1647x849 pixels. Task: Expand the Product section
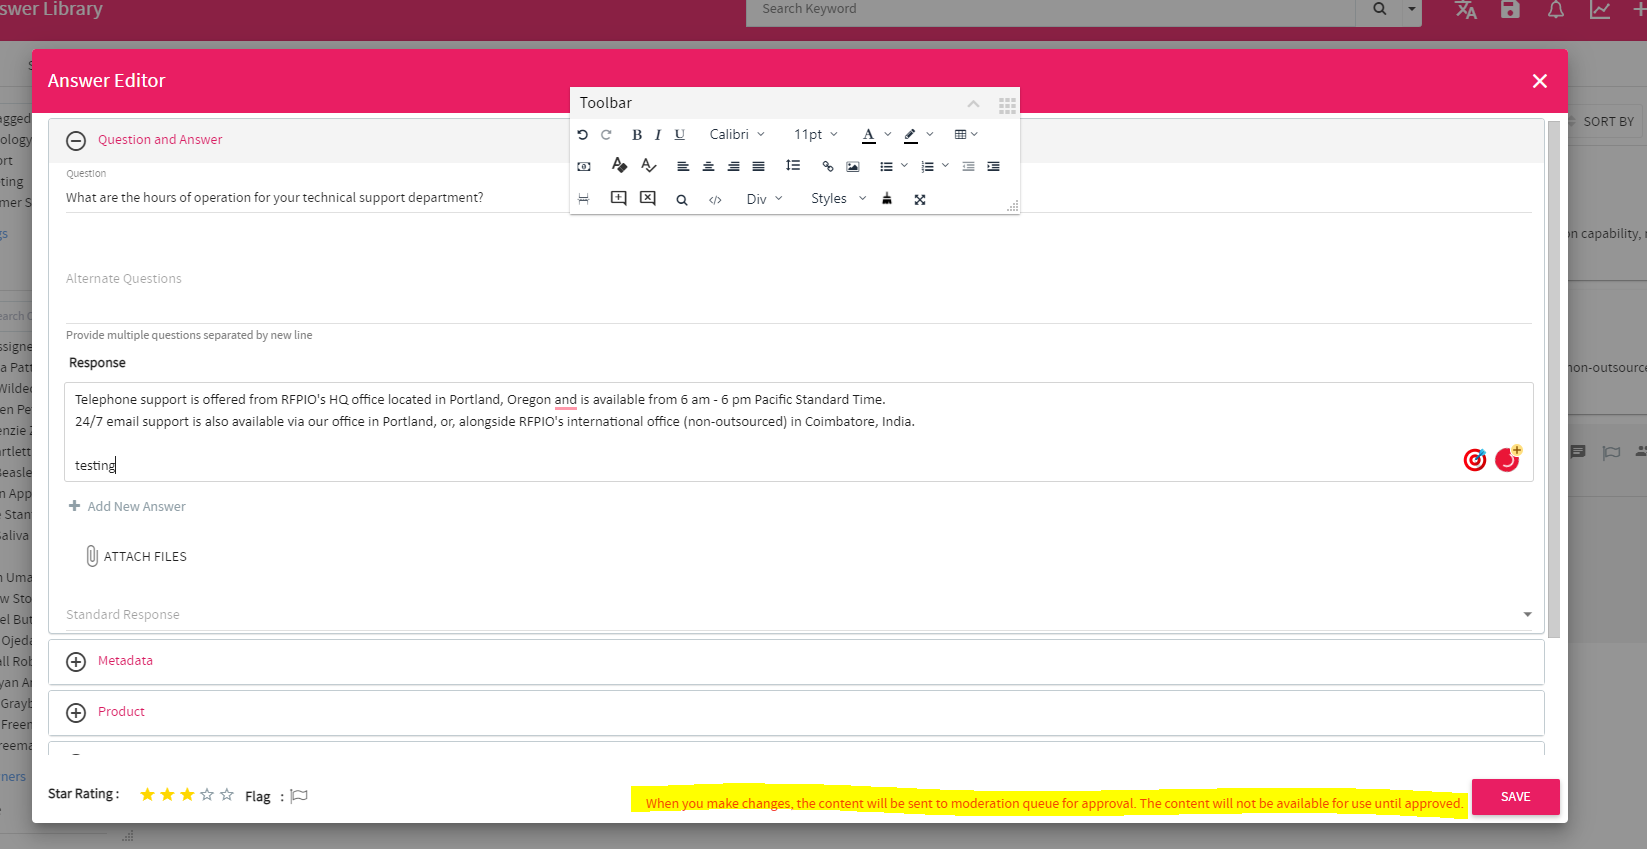point(76,713)
